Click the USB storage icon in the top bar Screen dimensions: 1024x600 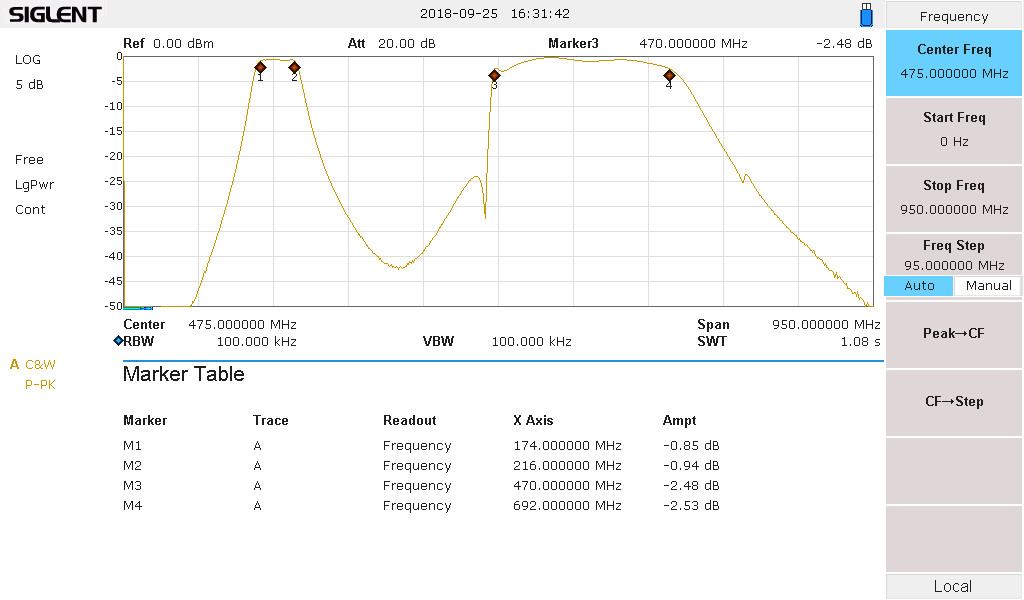pyautogui.click(x=866, y=14)
